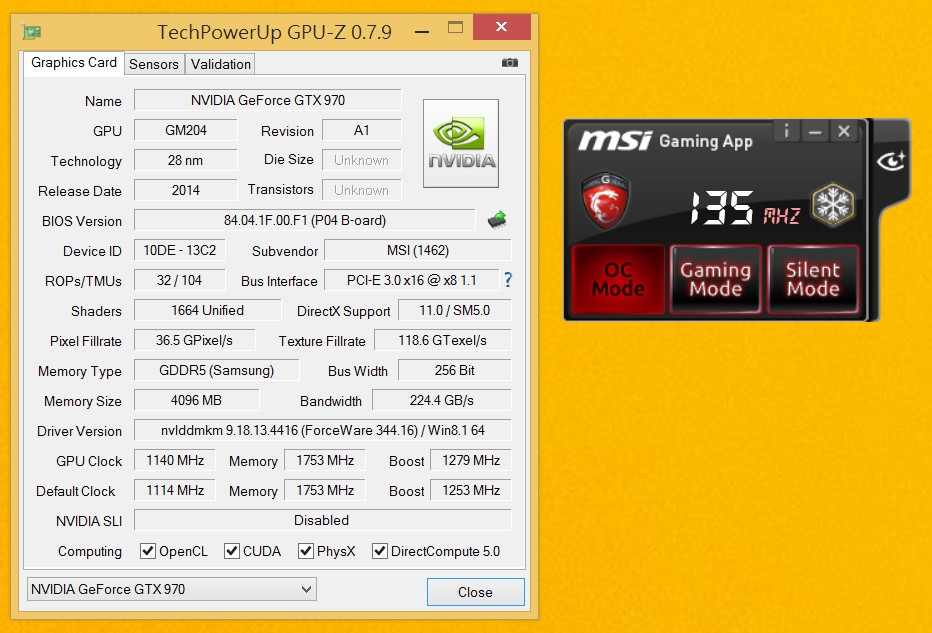This screenshot has width=932, height=633.
Task: Open the NVIDIA GeForce GTX 970 card dropdown
Action: (x=172, y=589)
